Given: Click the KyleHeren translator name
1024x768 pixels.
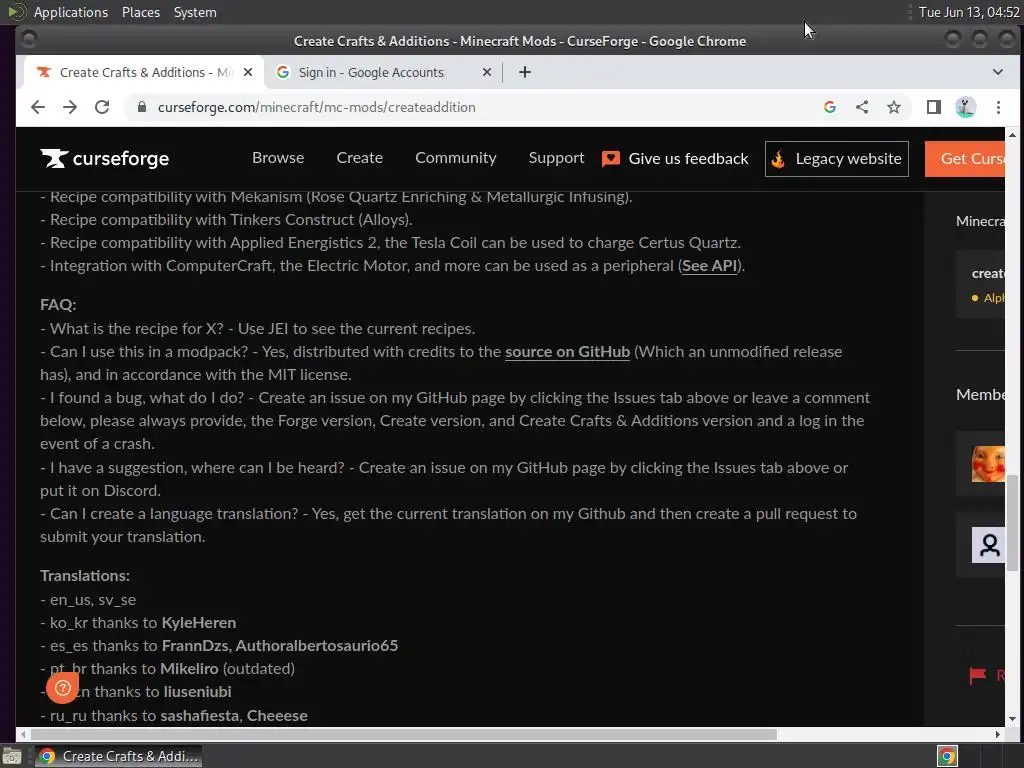Looking at the screenshot, I should [x=199, y=622].
